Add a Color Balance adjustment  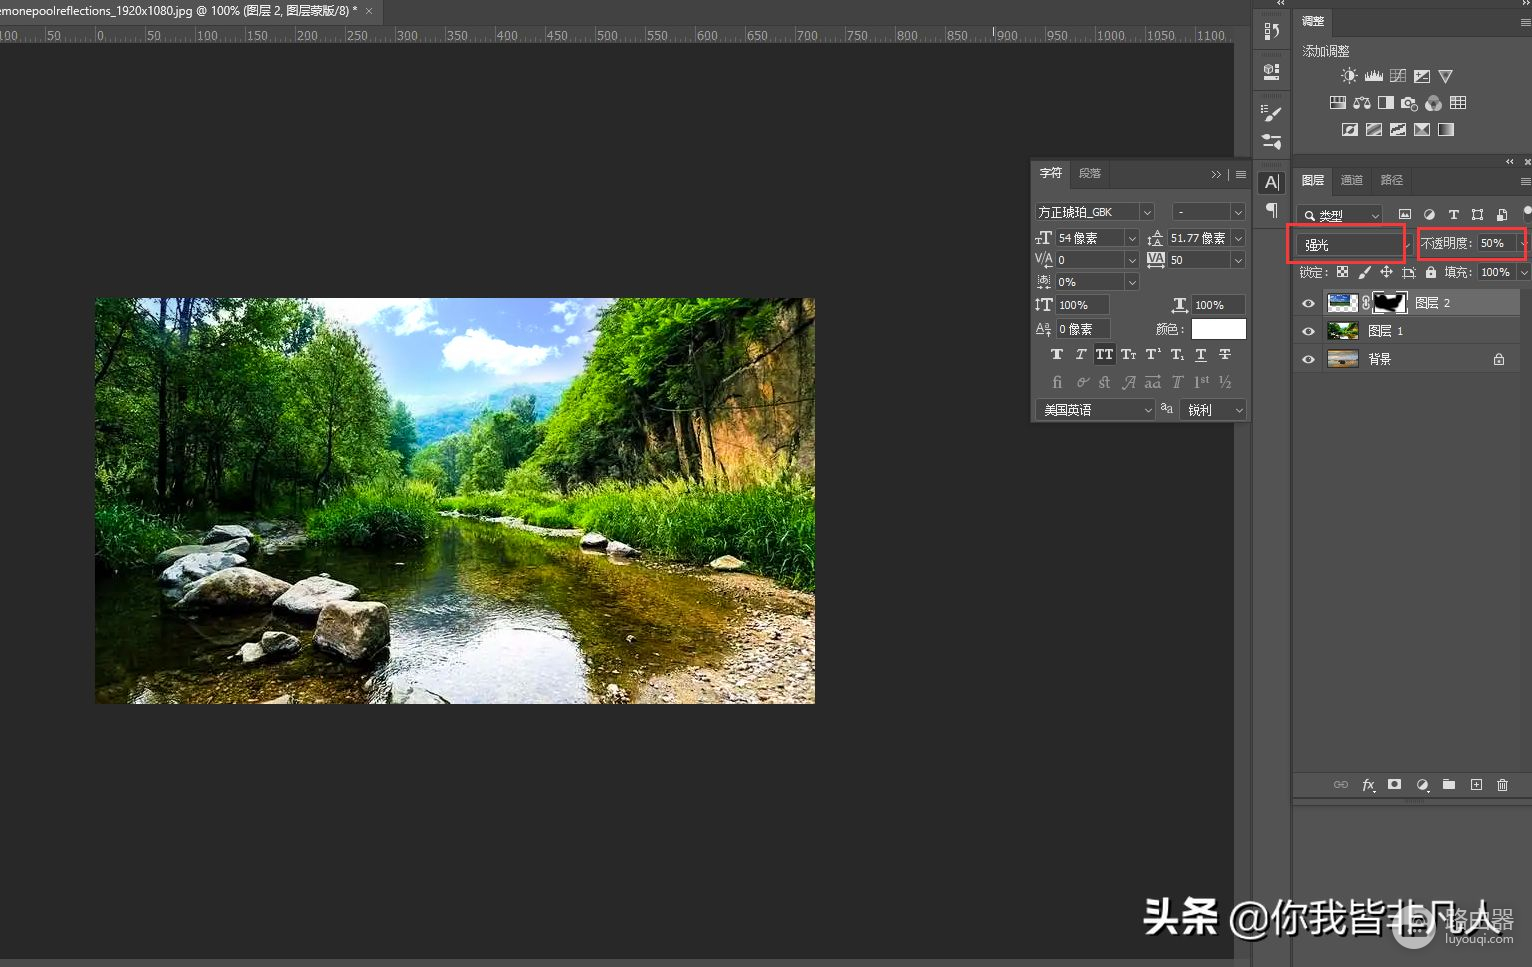point(1362,103)
